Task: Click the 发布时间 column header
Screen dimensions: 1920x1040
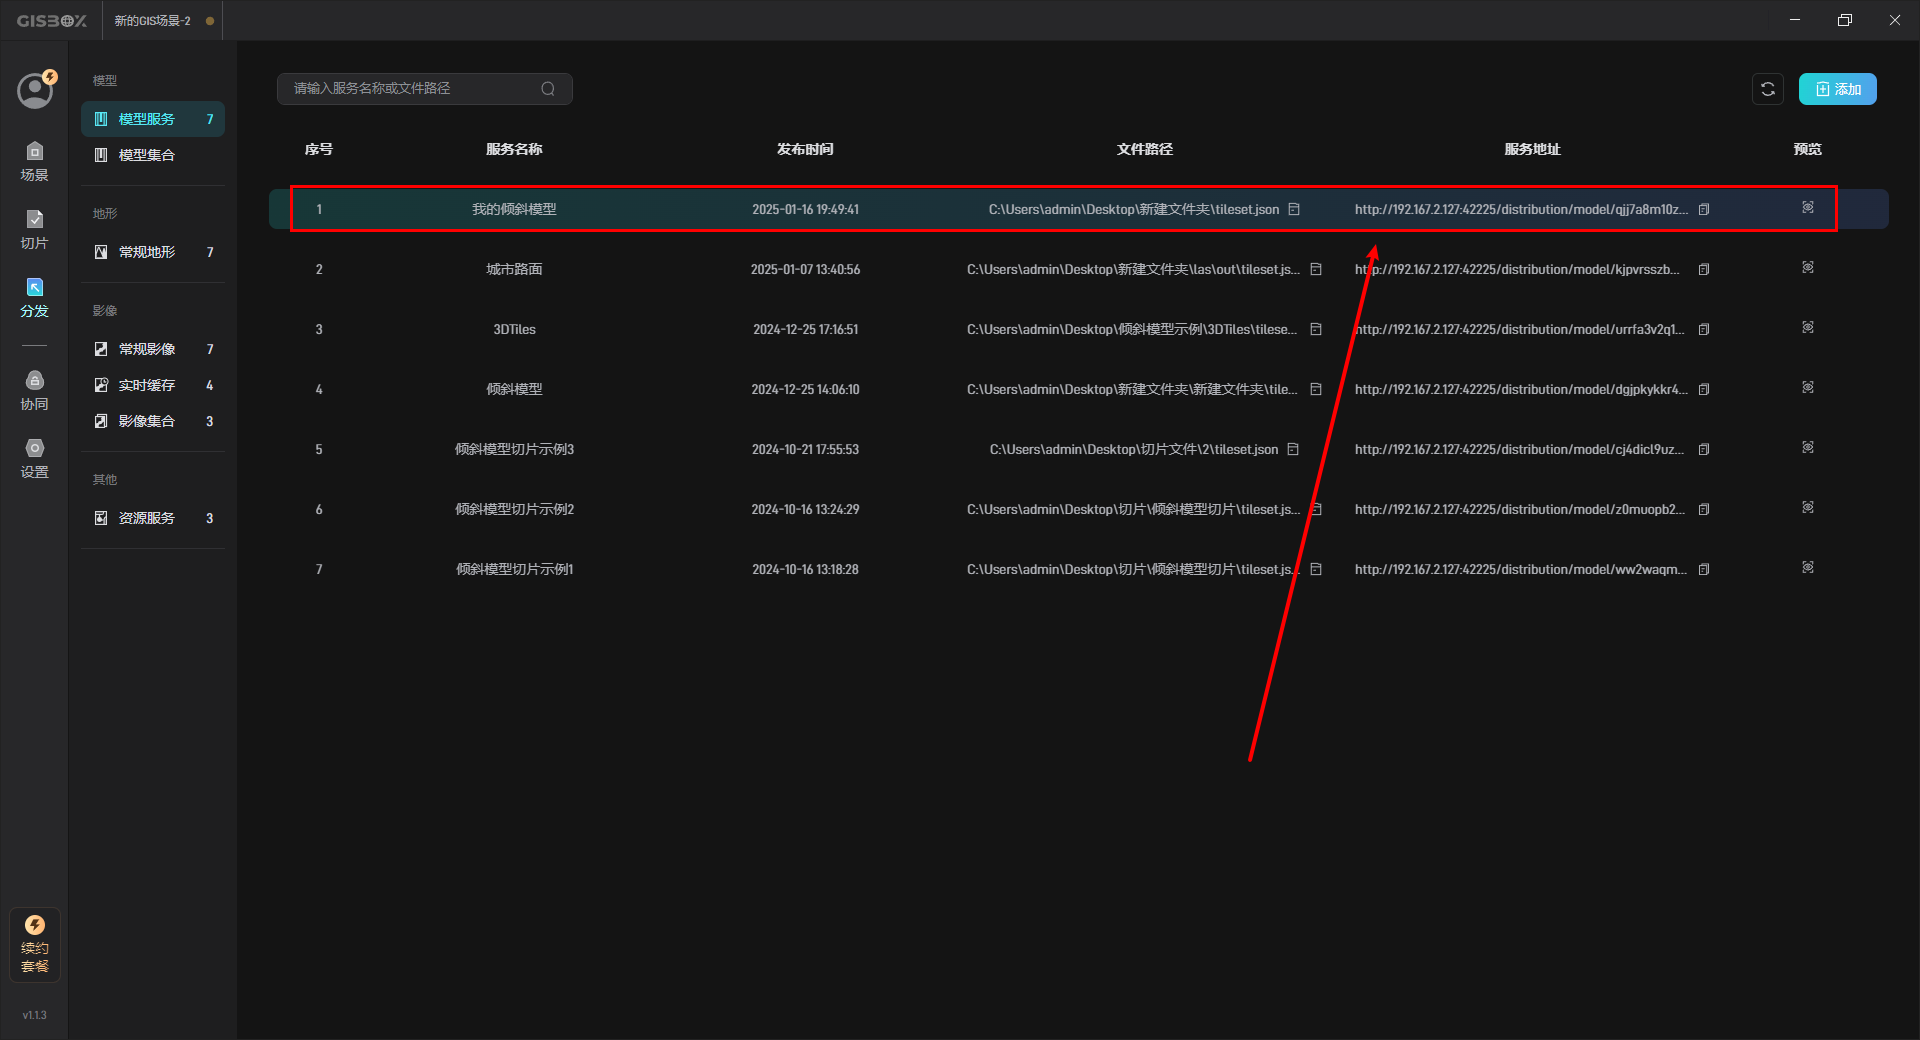Action: click(805, 149)
